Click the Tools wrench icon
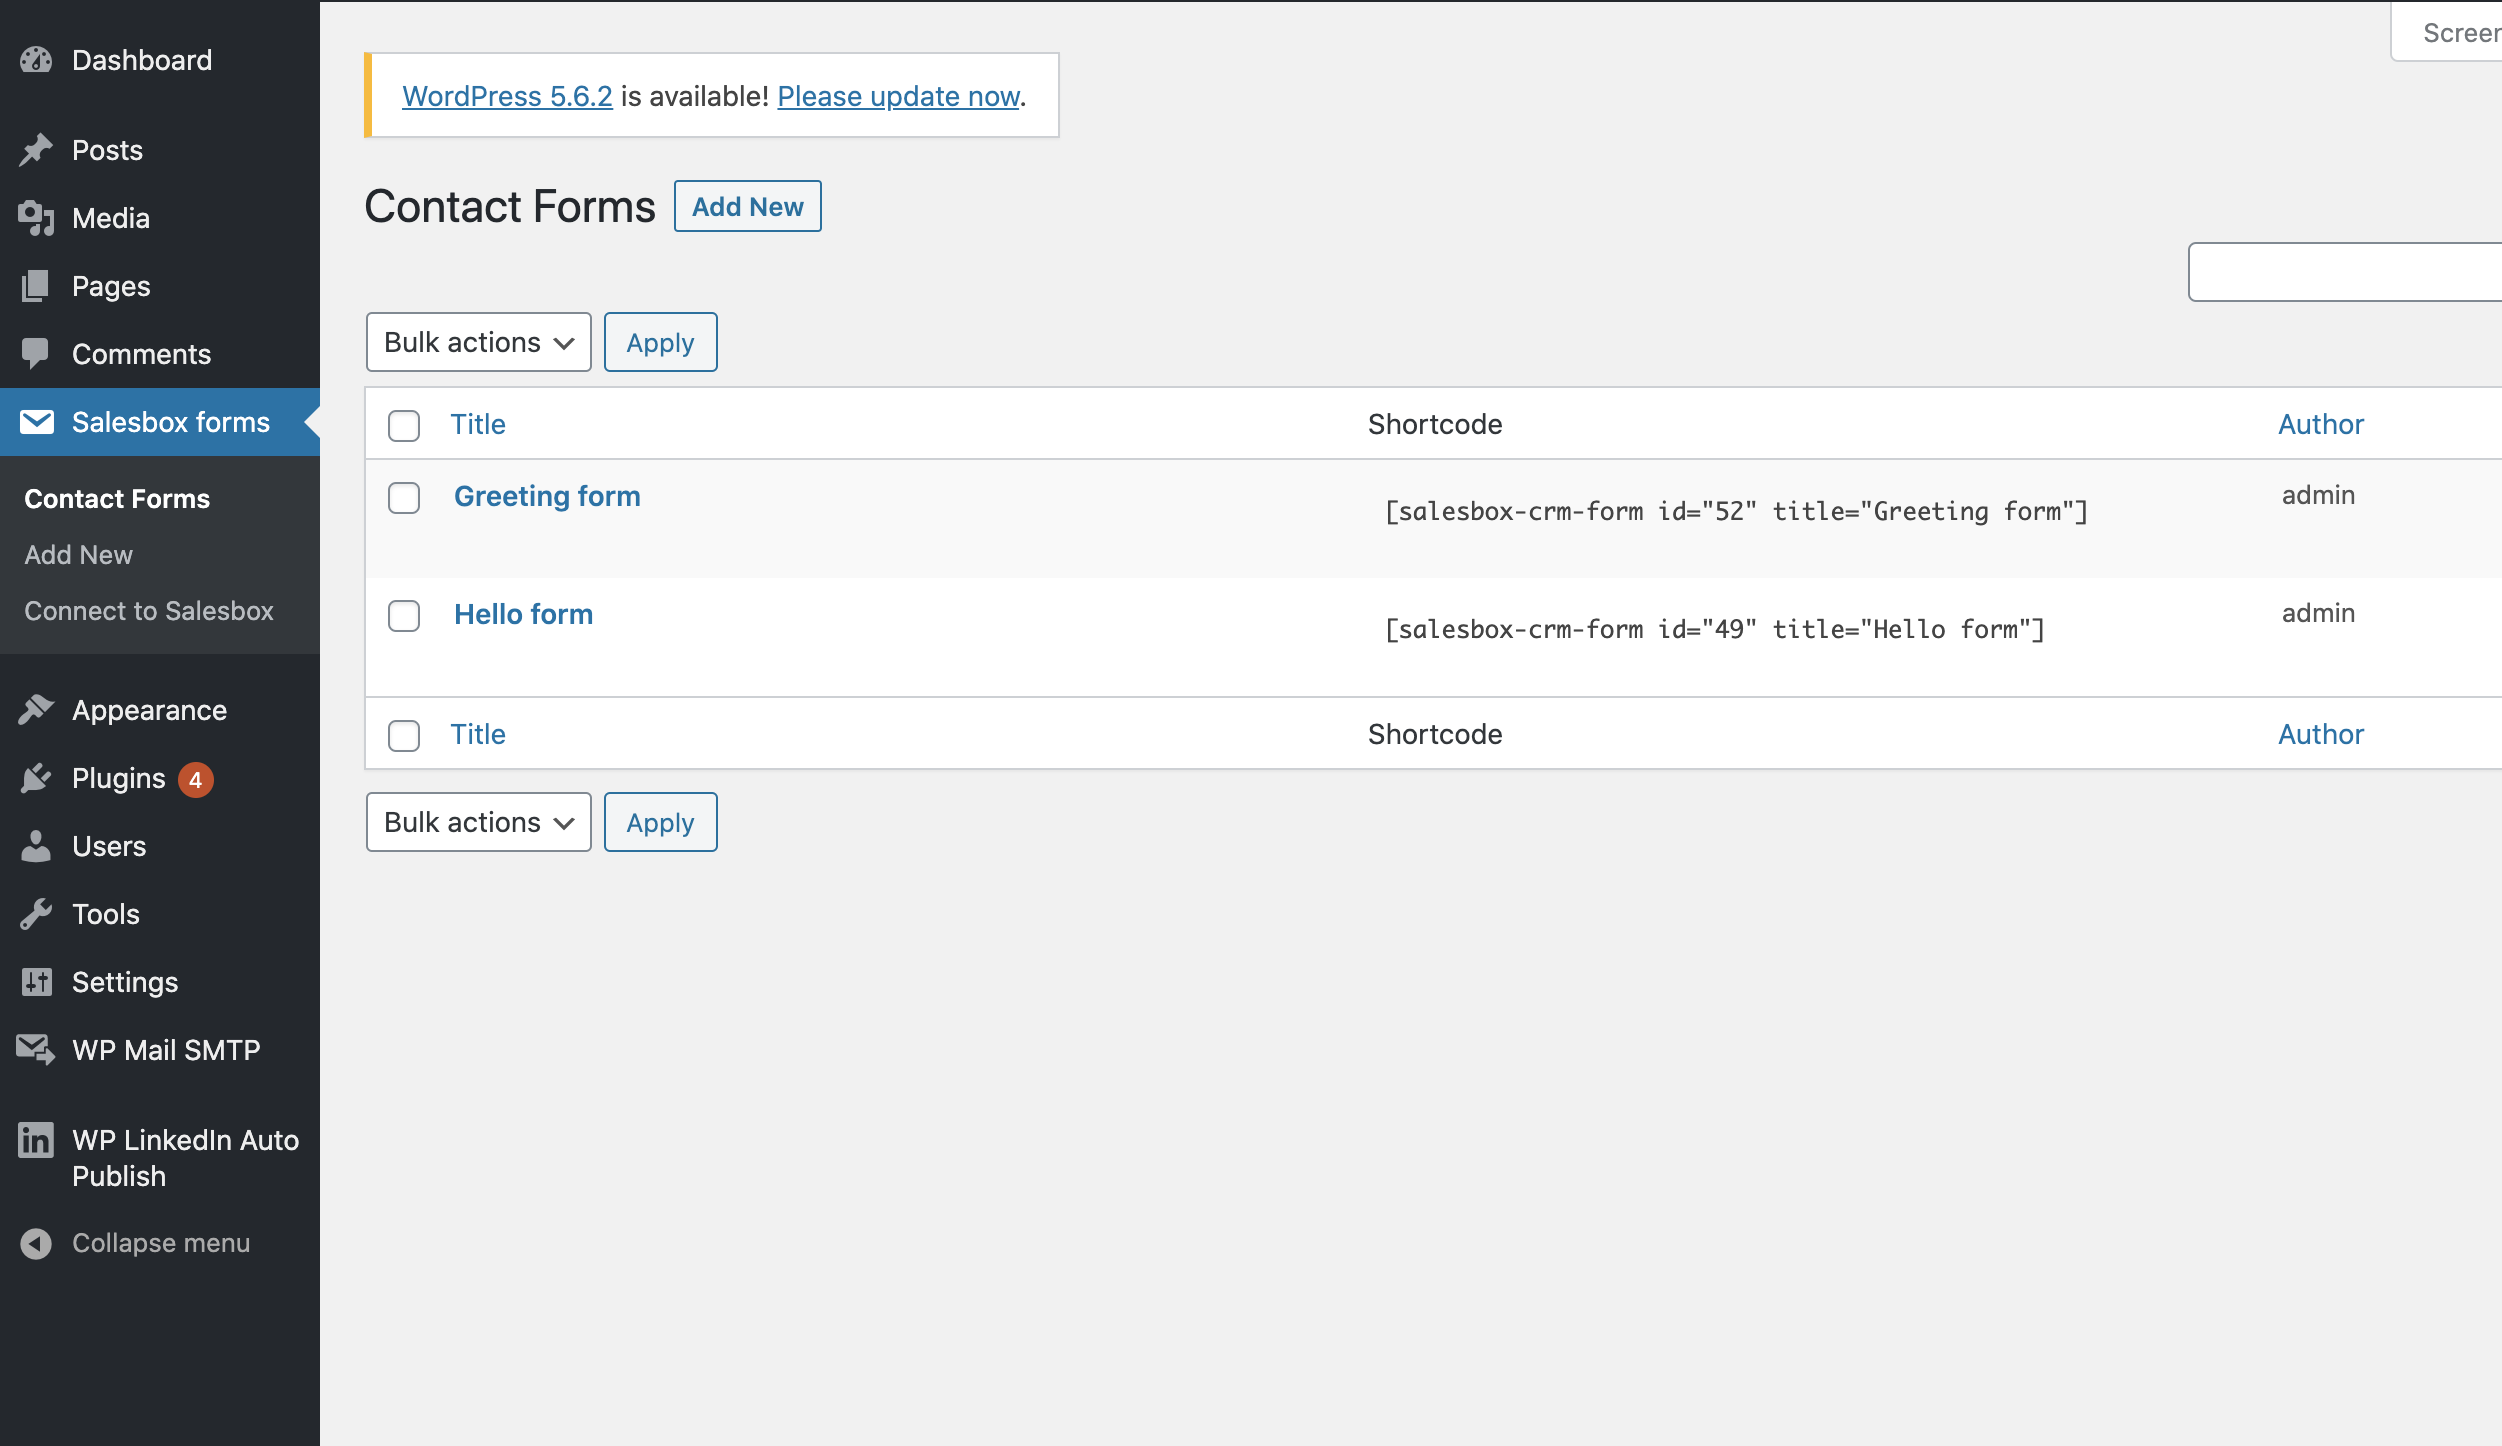 [x=36, y=914]
